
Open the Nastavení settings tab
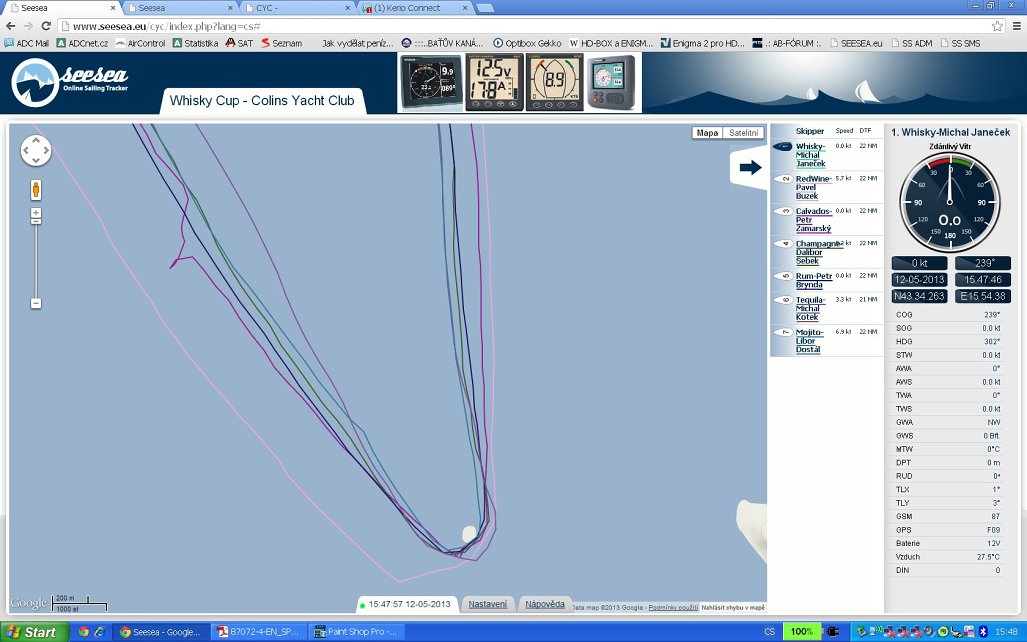tap(489, 604)
